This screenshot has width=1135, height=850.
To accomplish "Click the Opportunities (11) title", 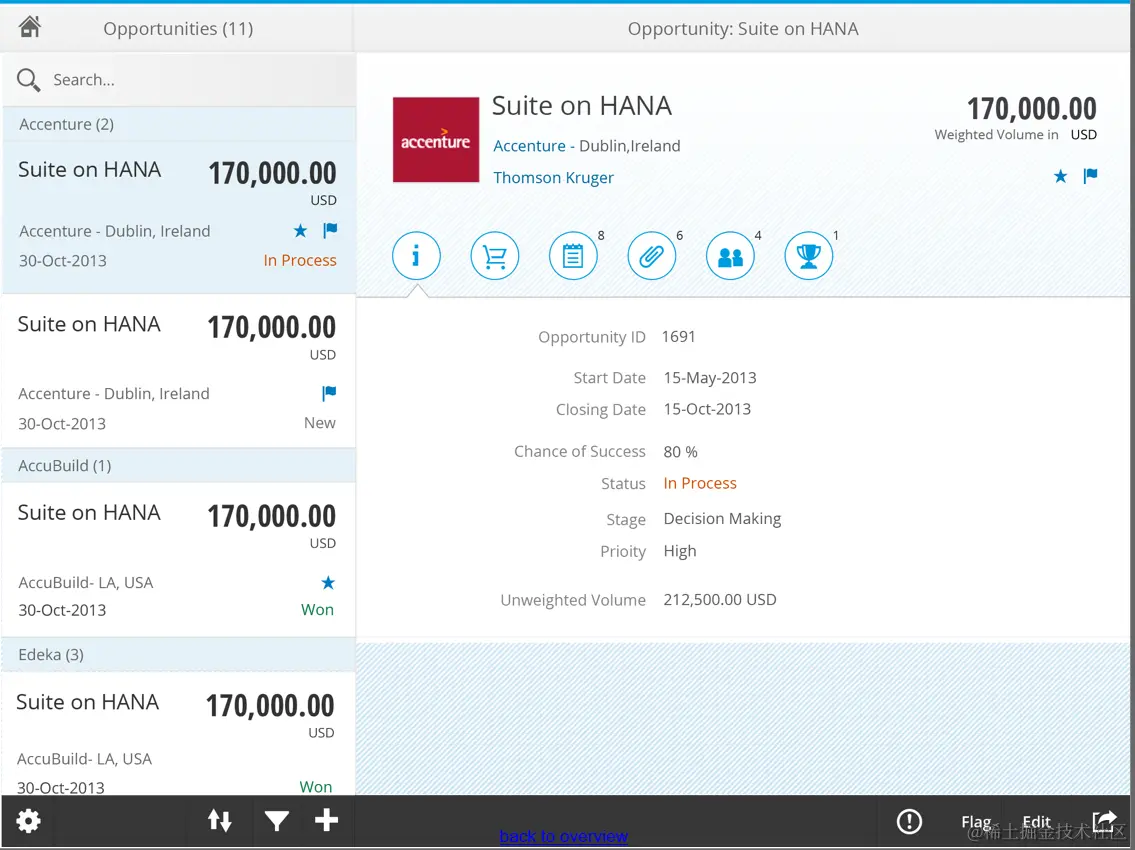I will [x=178, y=28].
